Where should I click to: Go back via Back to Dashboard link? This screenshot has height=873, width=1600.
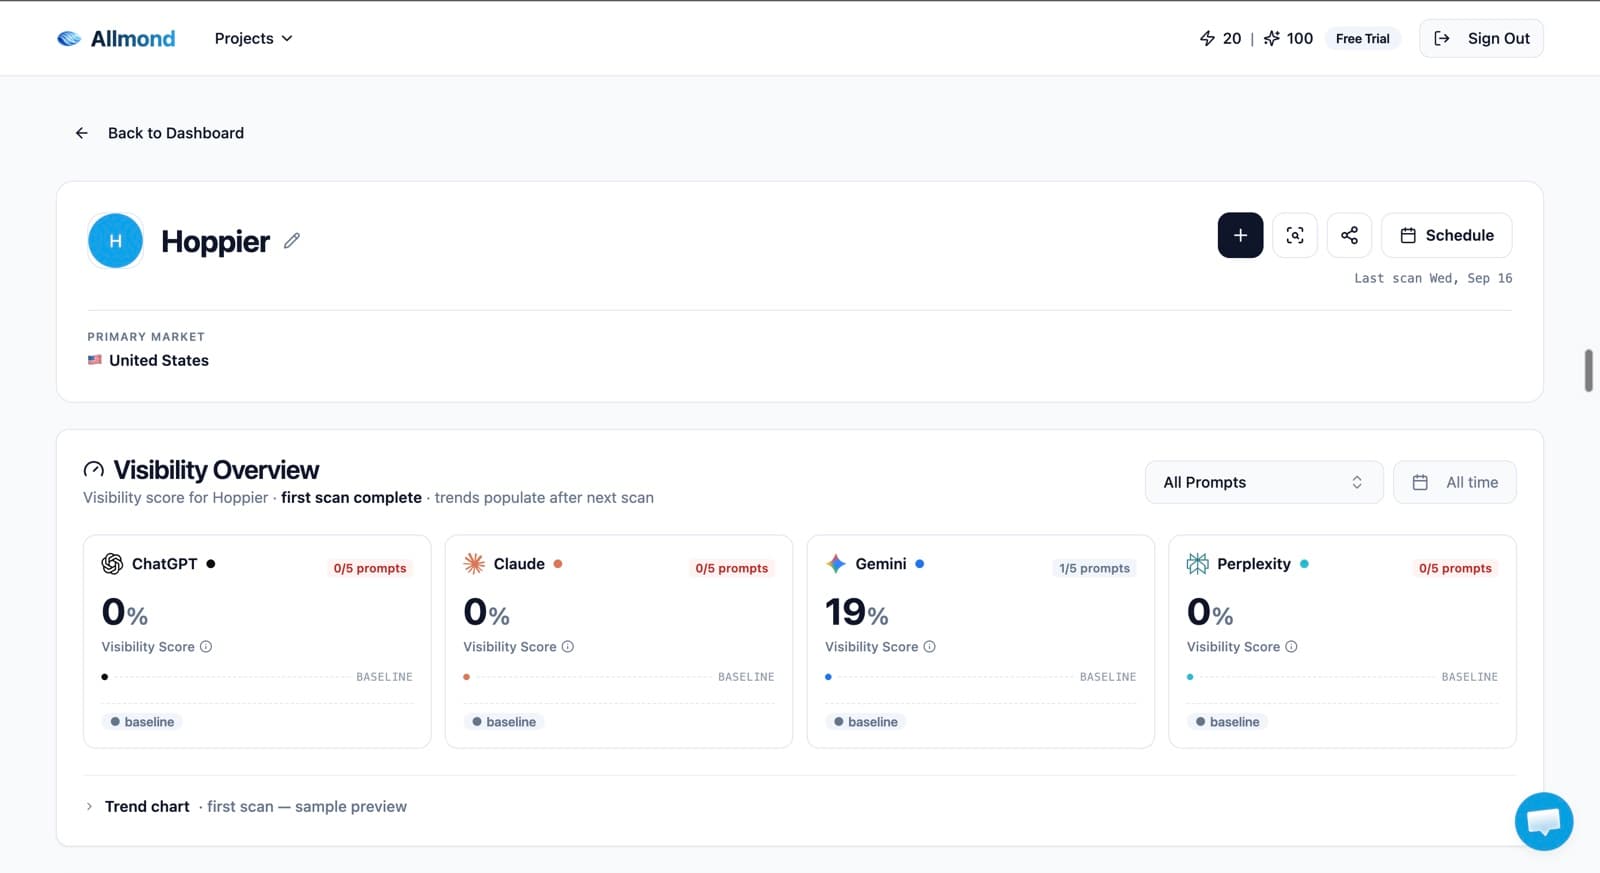[x=159, y=133]
